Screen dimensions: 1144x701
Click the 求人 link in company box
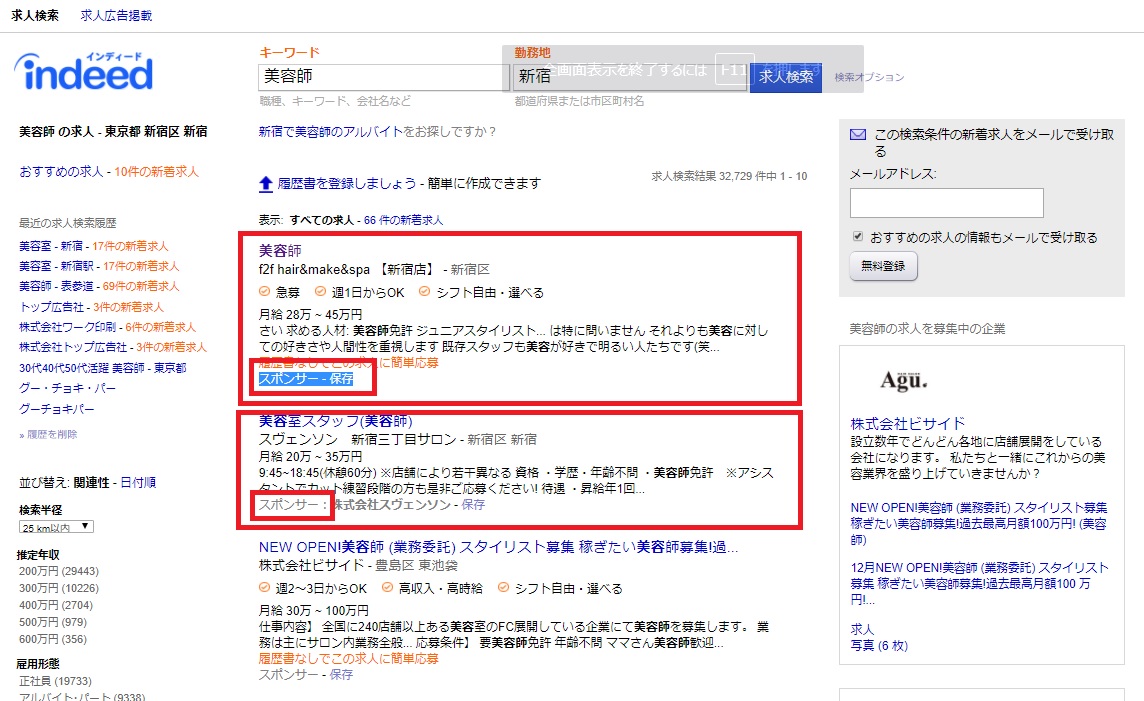pos(862,630)
